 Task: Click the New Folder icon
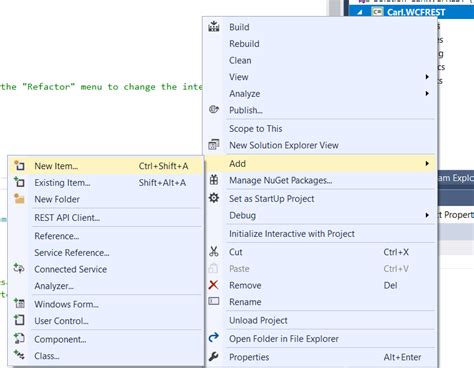coord(19,199)
